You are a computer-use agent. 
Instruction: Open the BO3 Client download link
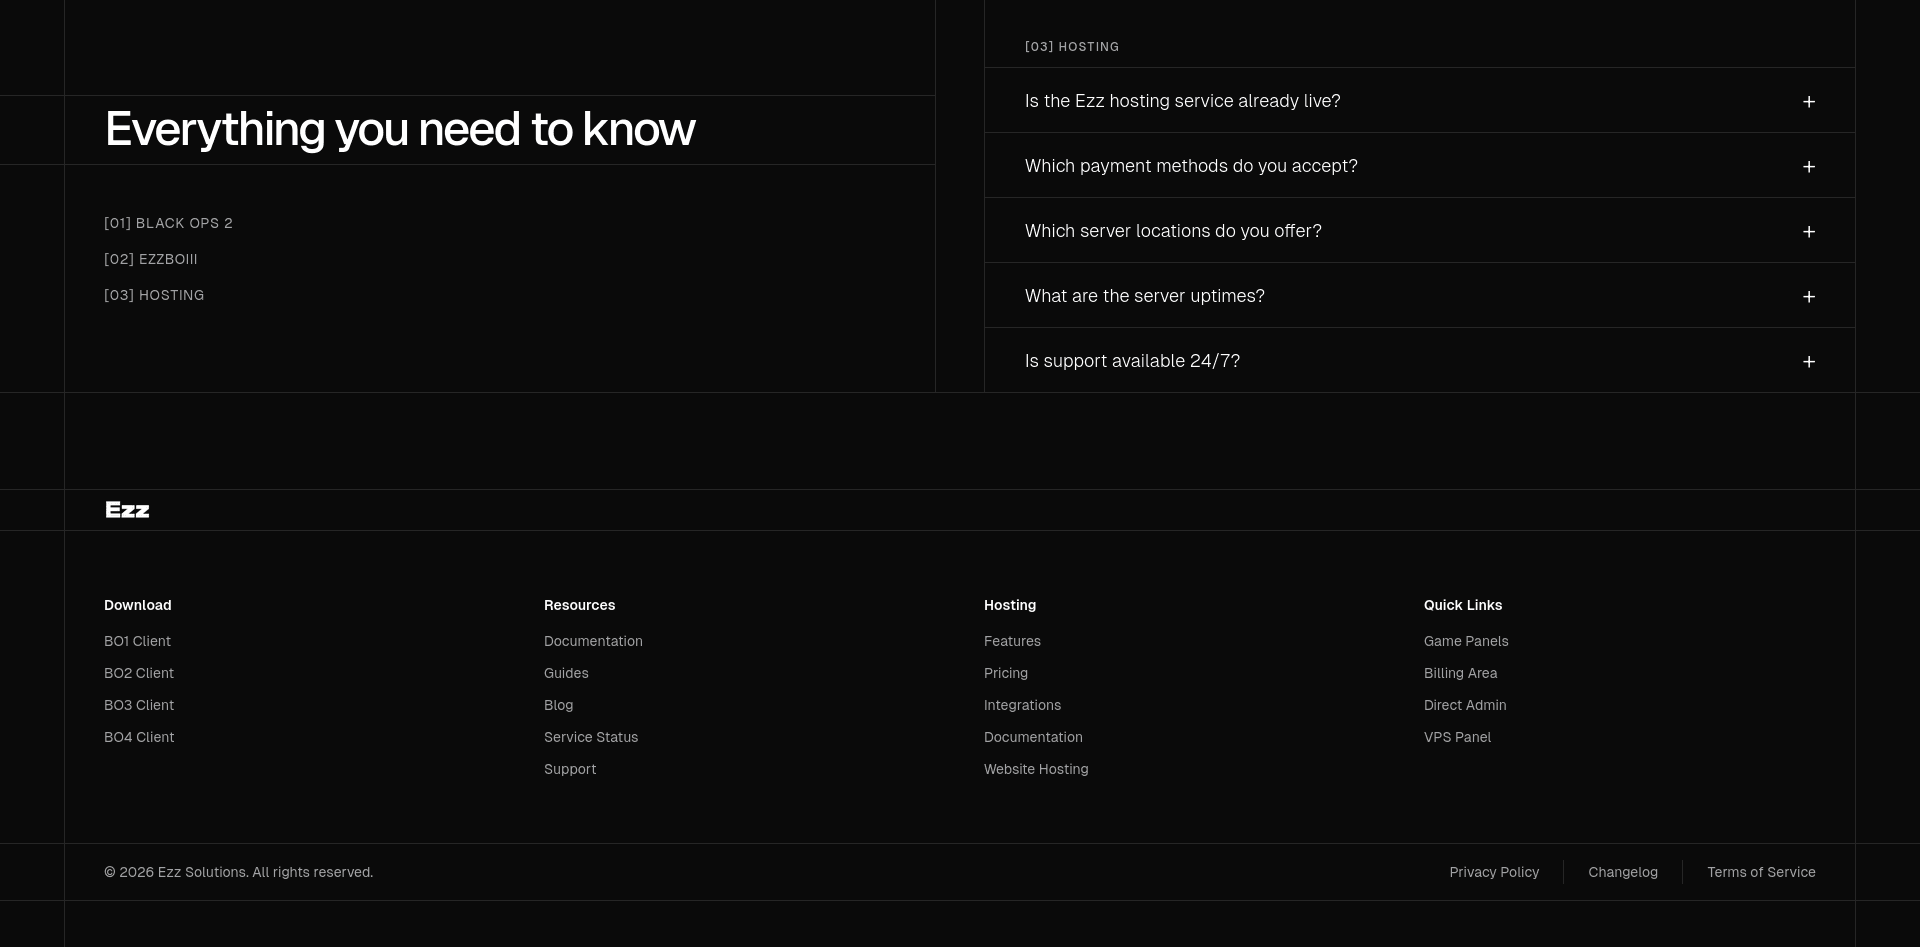coord(139,705)
